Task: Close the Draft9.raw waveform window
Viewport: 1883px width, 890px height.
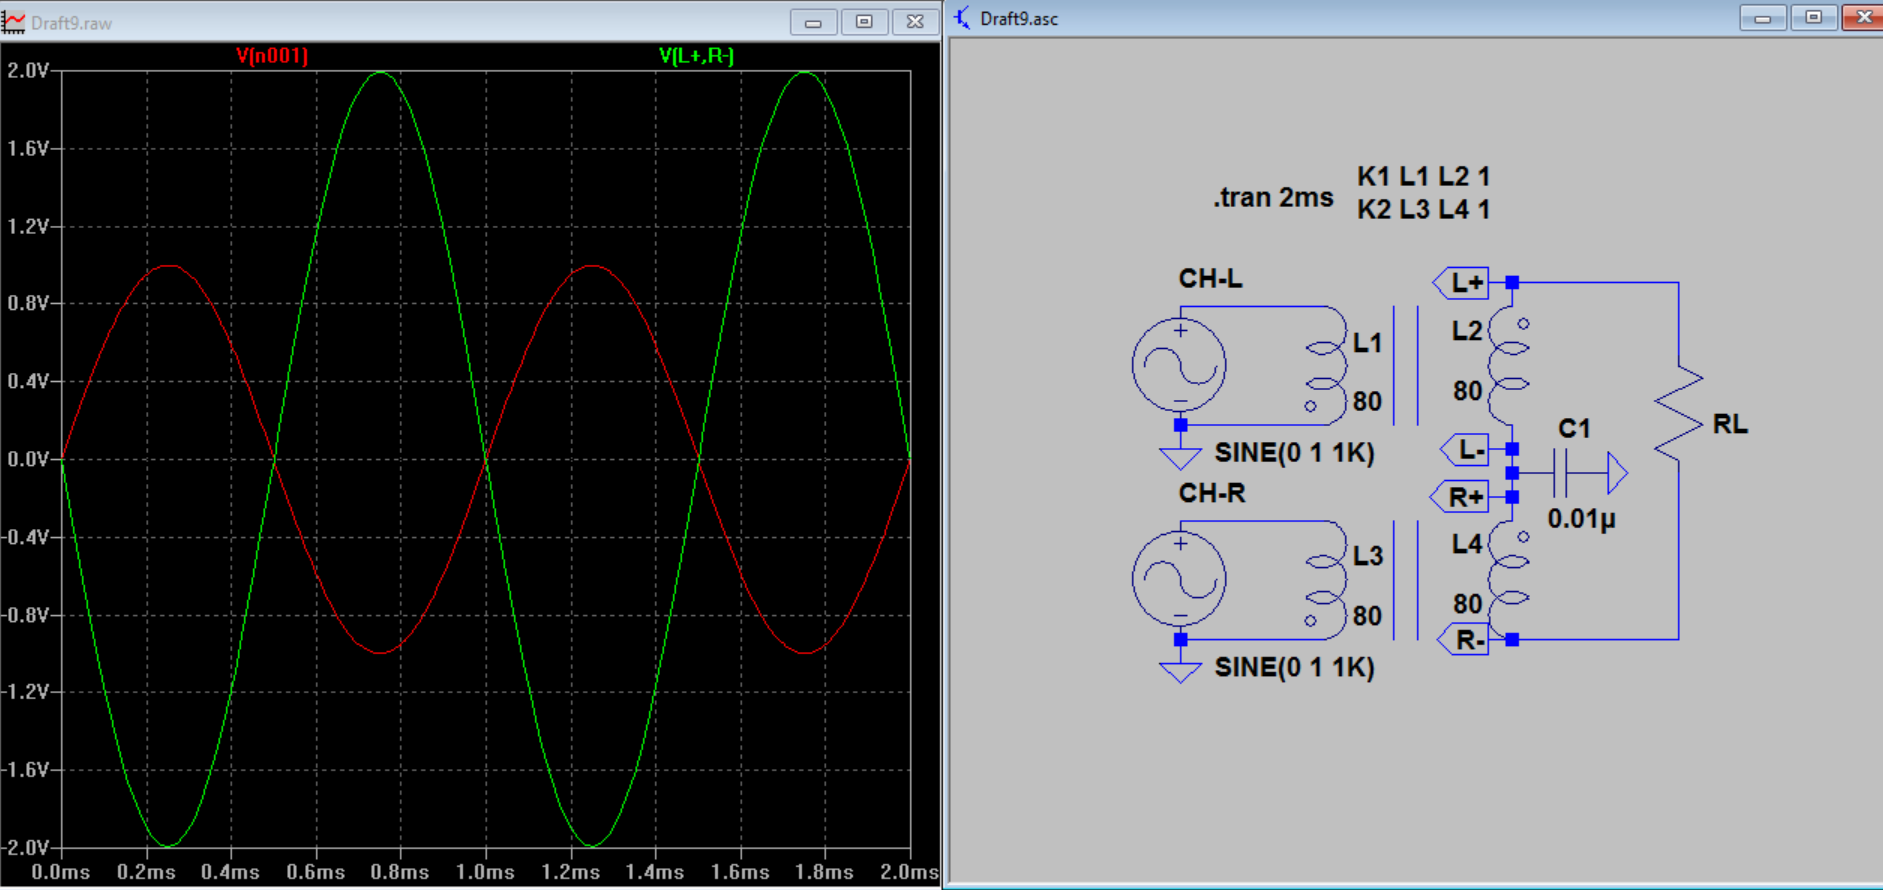Action: (x=915, y=22)
